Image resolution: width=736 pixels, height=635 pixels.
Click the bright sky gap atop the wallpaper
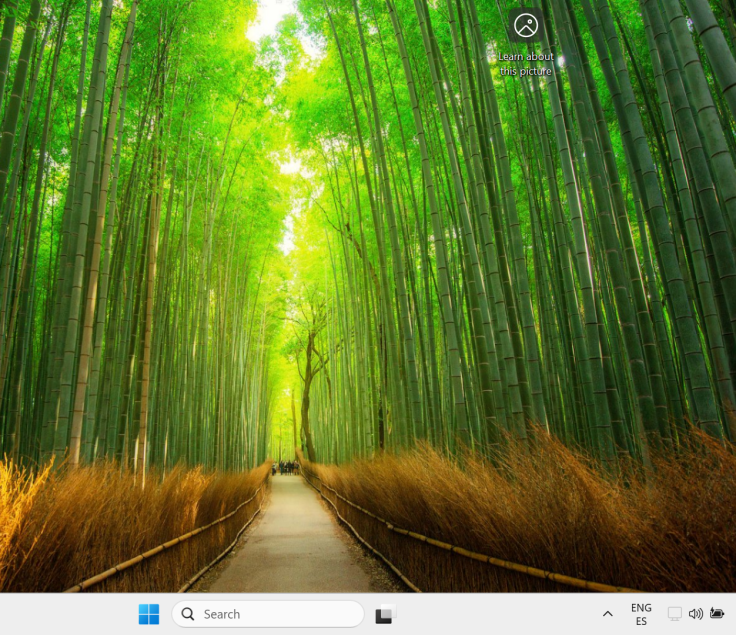pos(270,18)
